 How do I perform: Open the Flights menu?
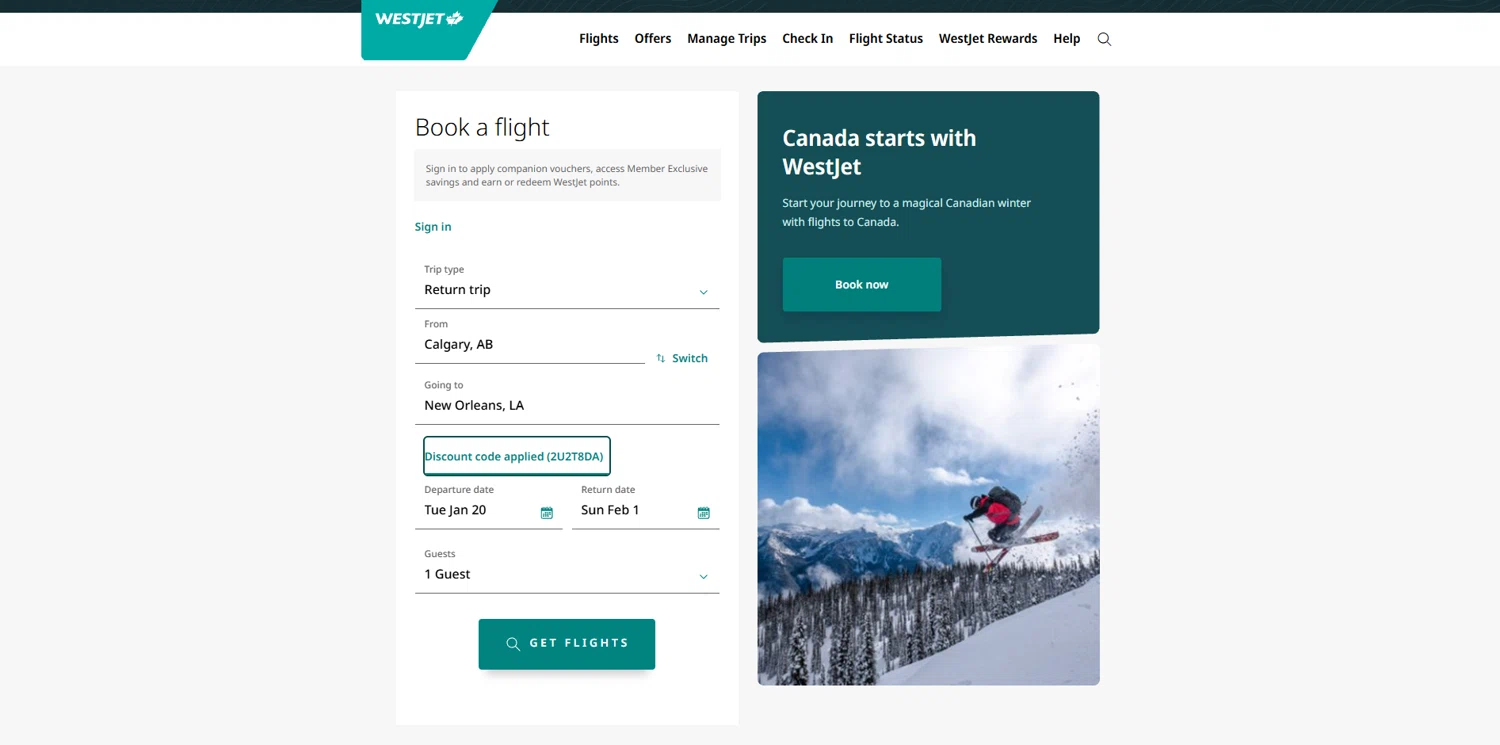[598, 39]
